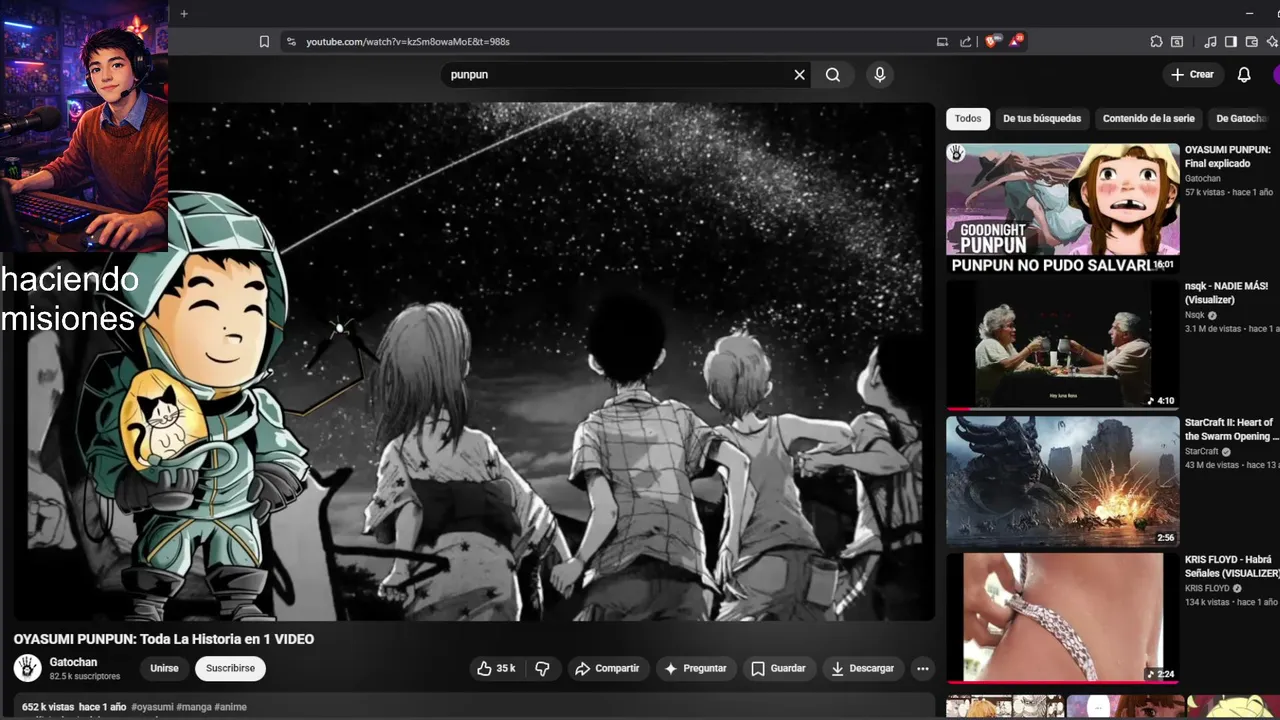
Task: Open the StarCraft II Heart of the Swarm thumbnail
Action: 1063,482
